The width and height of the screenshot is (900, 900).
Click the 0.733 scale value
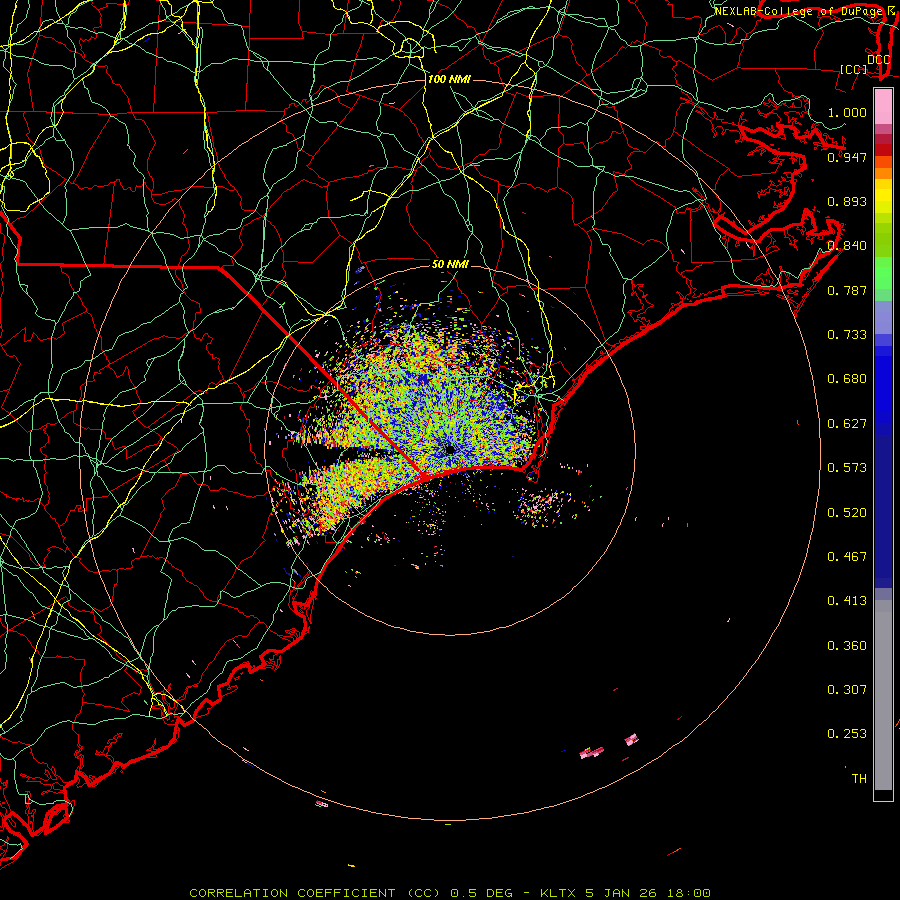[847, 335]
